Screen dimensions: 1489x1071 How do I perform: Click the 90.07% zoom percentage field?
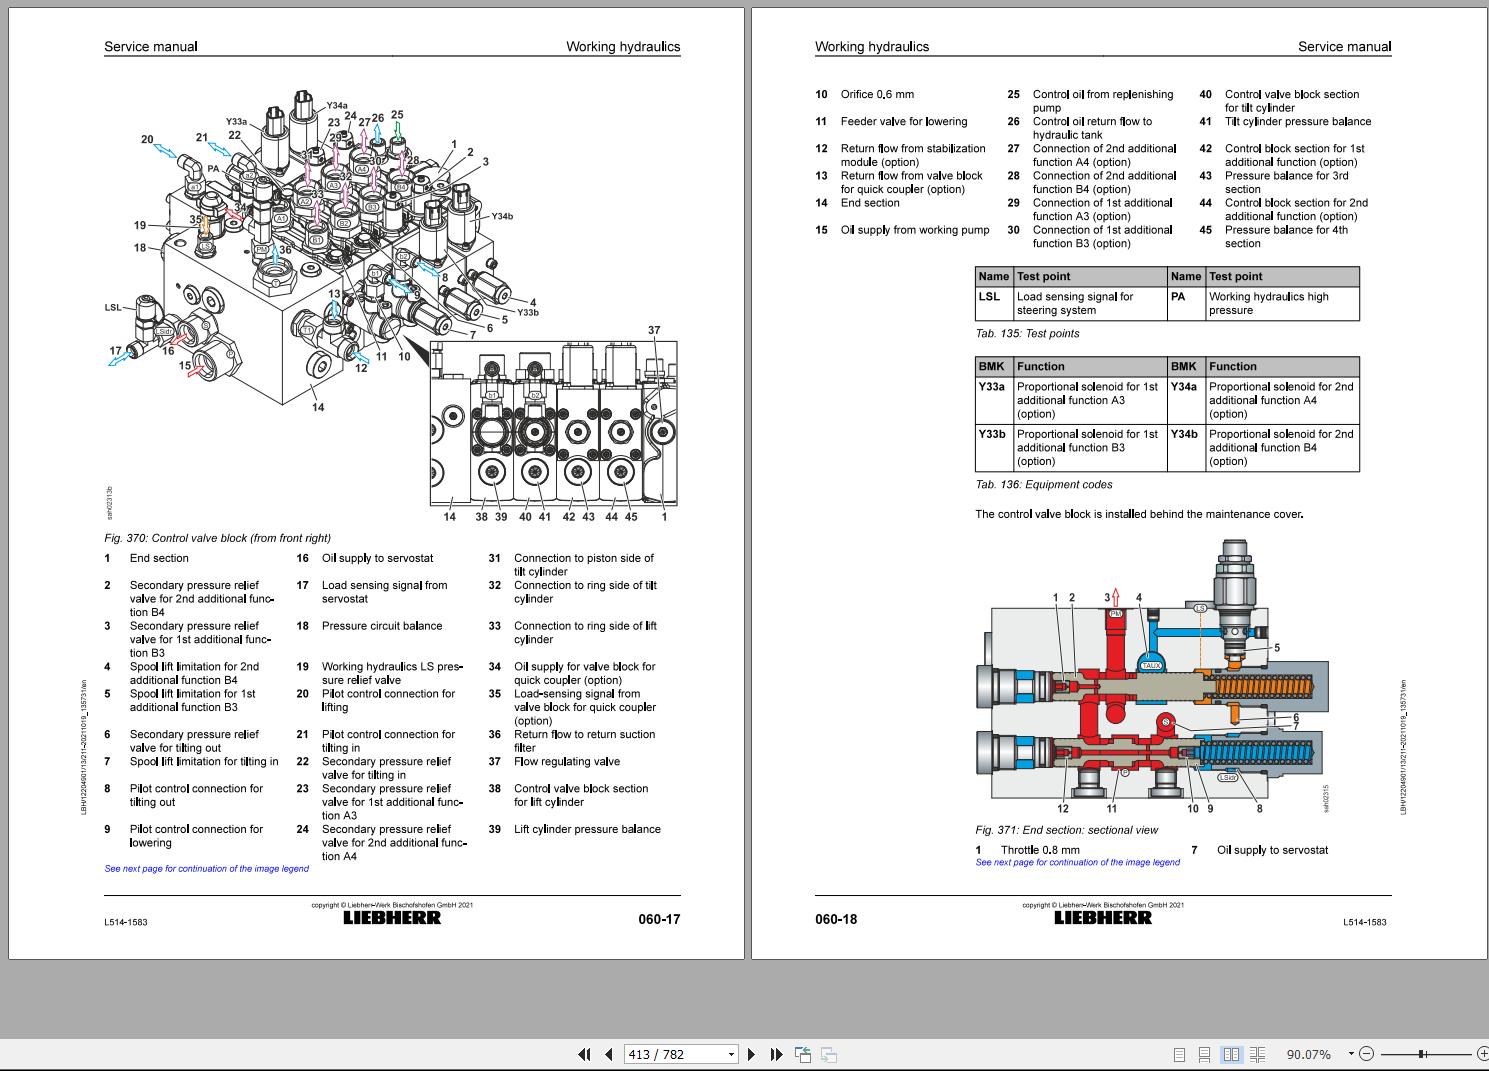tap(1308, 1054)
